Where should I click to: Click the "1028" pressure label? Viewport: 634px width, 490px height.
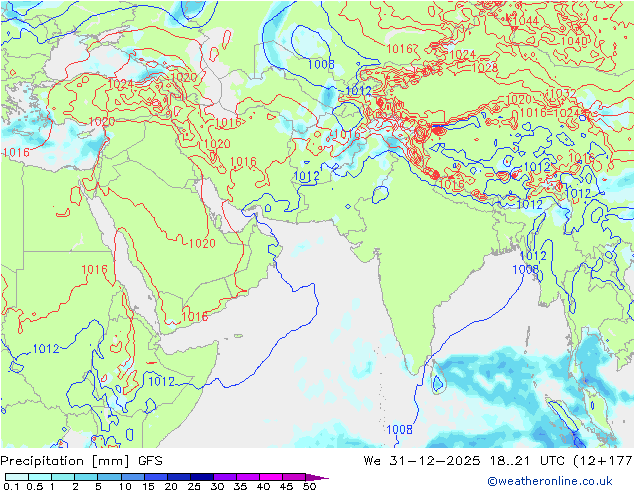pos(484,67)
